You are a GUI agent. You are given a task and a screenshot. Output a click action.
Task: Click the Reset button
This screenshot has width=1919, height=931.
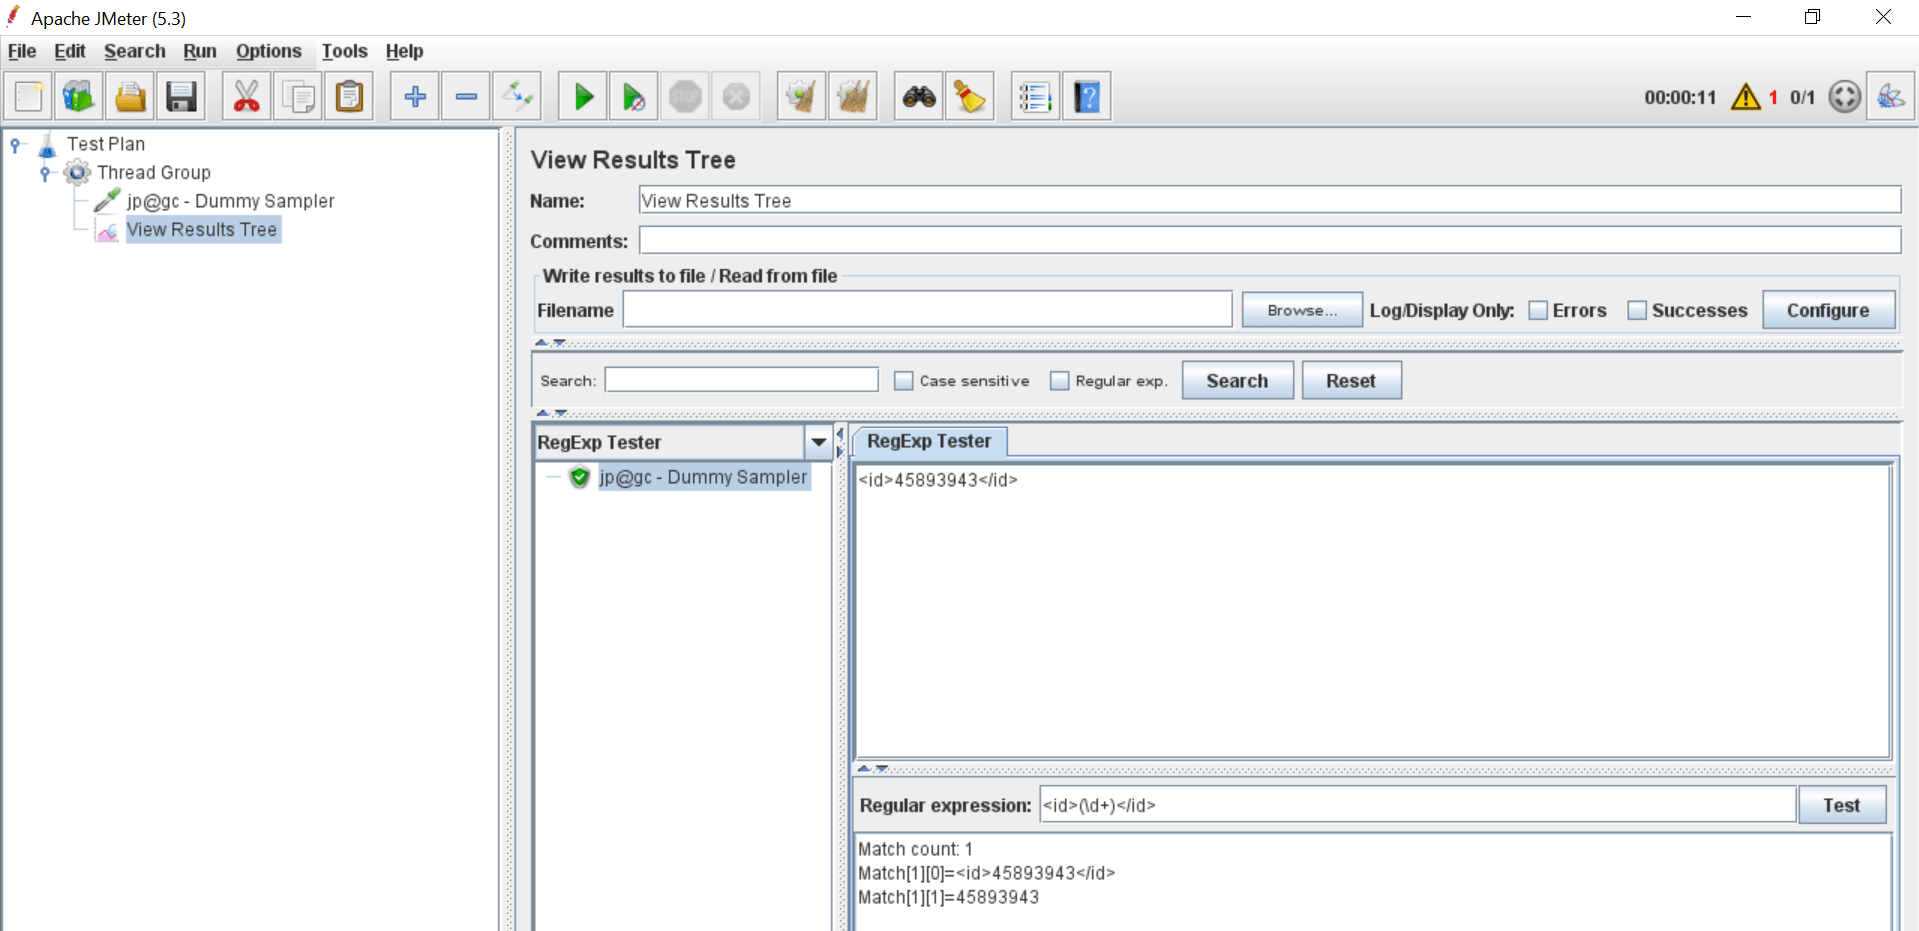tap(1351, 381)
